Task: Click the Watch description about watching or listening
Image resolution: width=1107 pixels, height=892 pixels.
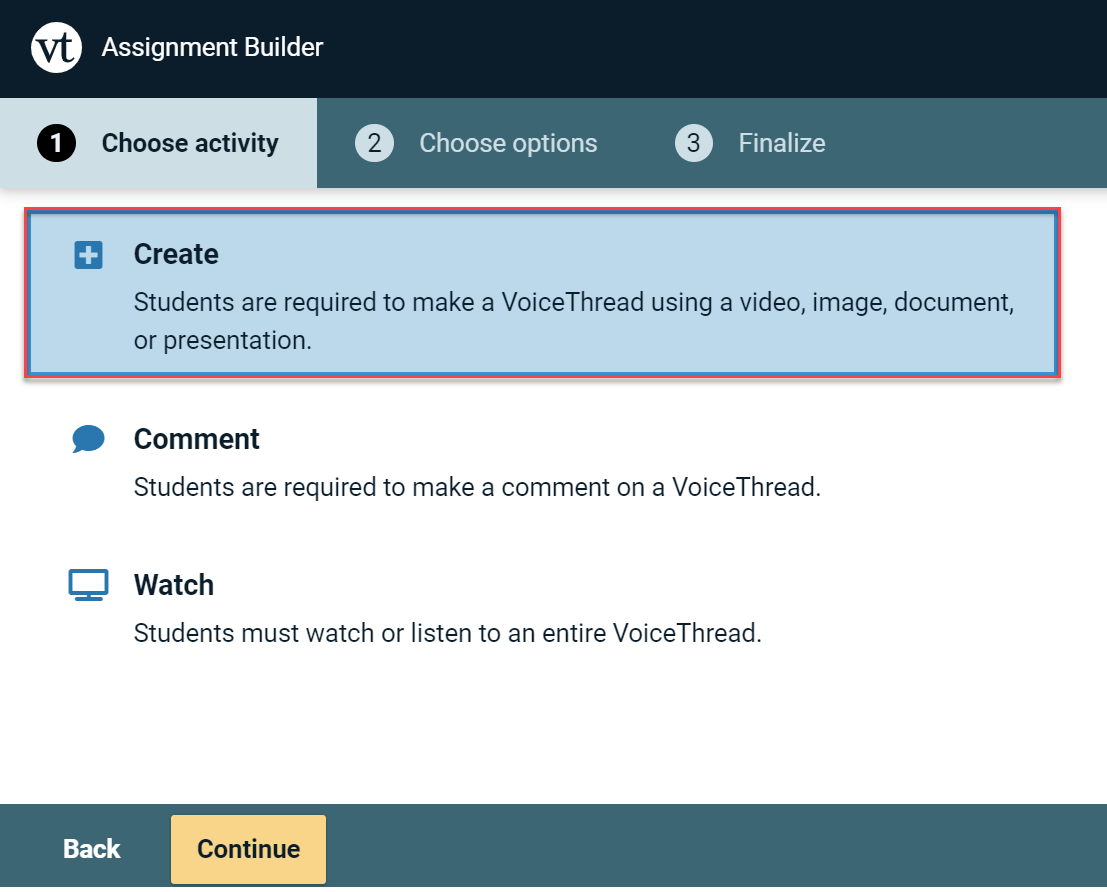Action: coord(447,633)
